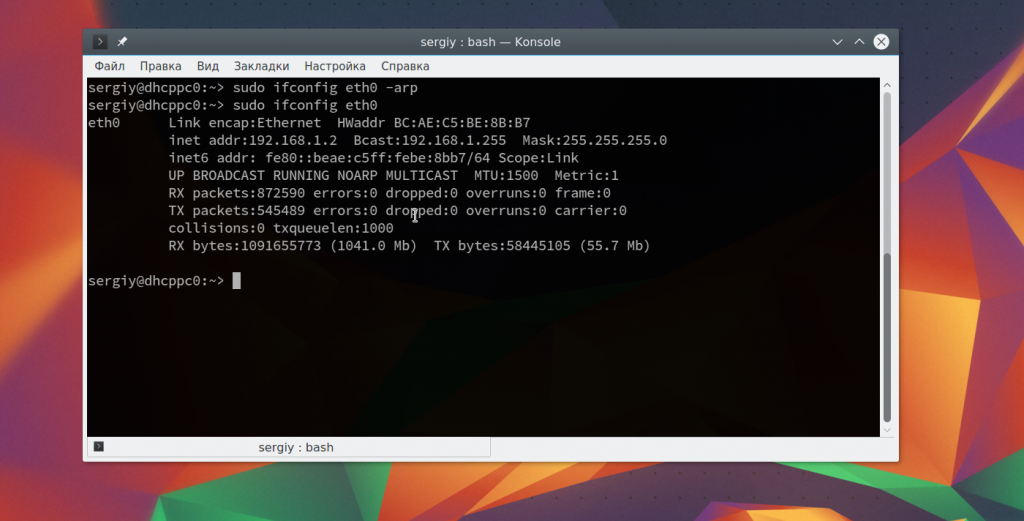Click 'inet addr:192.168.1.2' text
Viewport: 1024px width, 521px height.
253,140
